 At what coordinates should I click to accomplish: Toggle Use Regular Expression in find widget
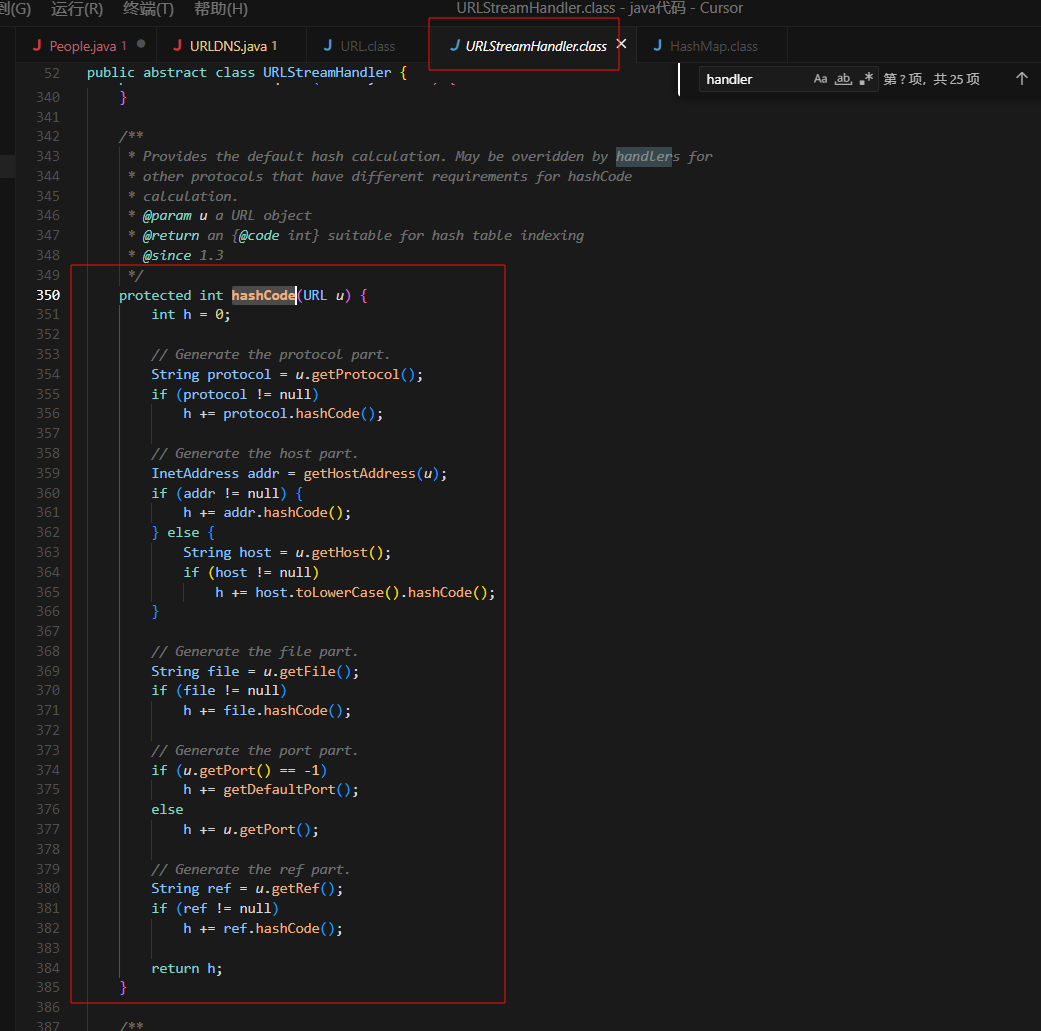[866, 79]
